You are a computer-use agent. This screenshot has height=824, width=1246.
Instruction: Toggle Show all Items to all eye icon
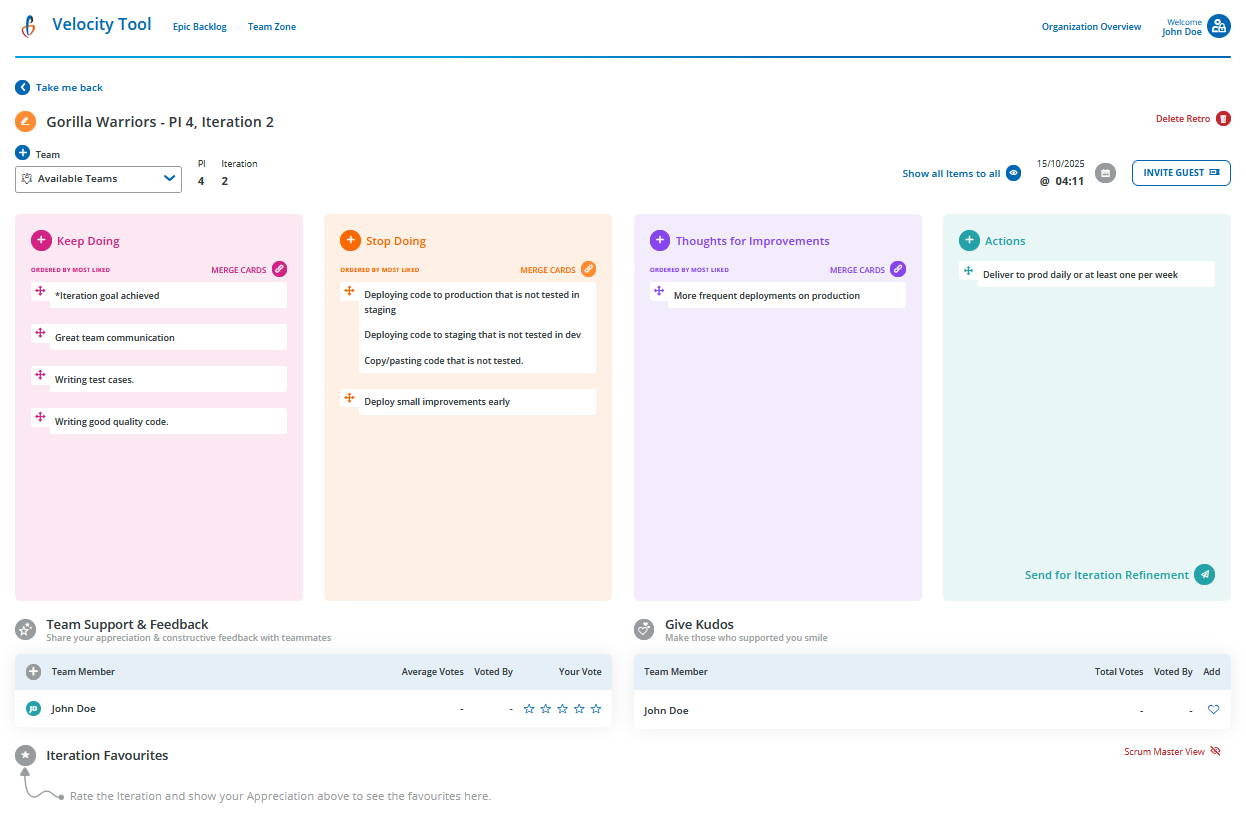1013,173
